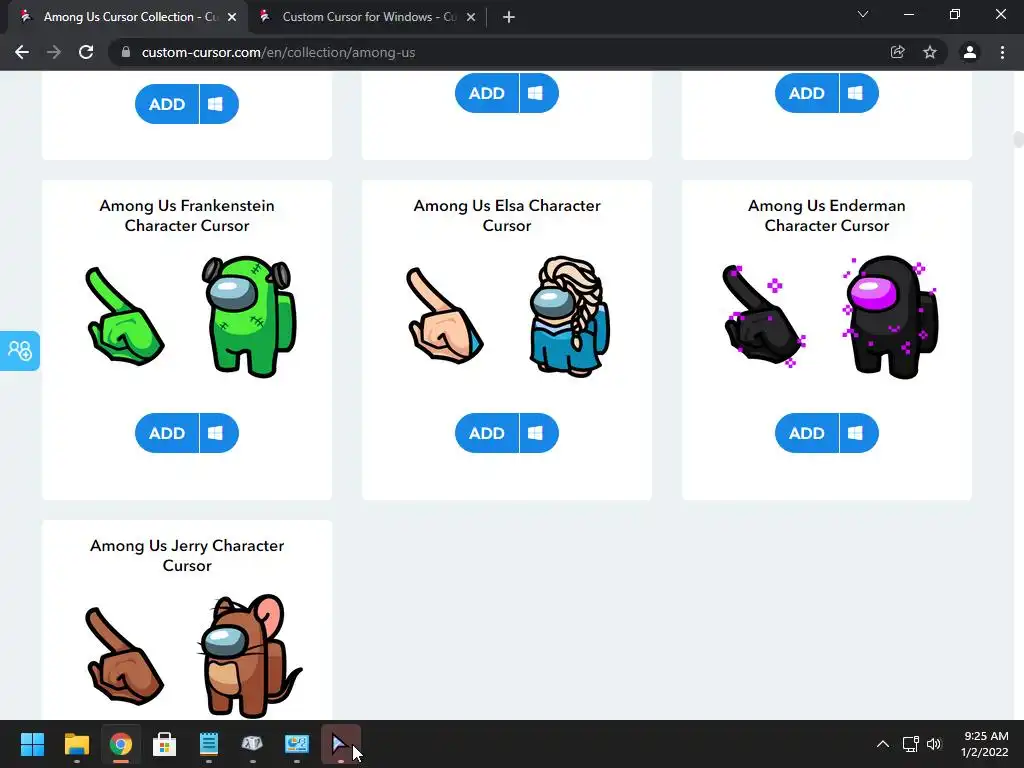Click the Frankenstein green pointer hand image
The image size is (1024, 768).
tap(125, 317)
